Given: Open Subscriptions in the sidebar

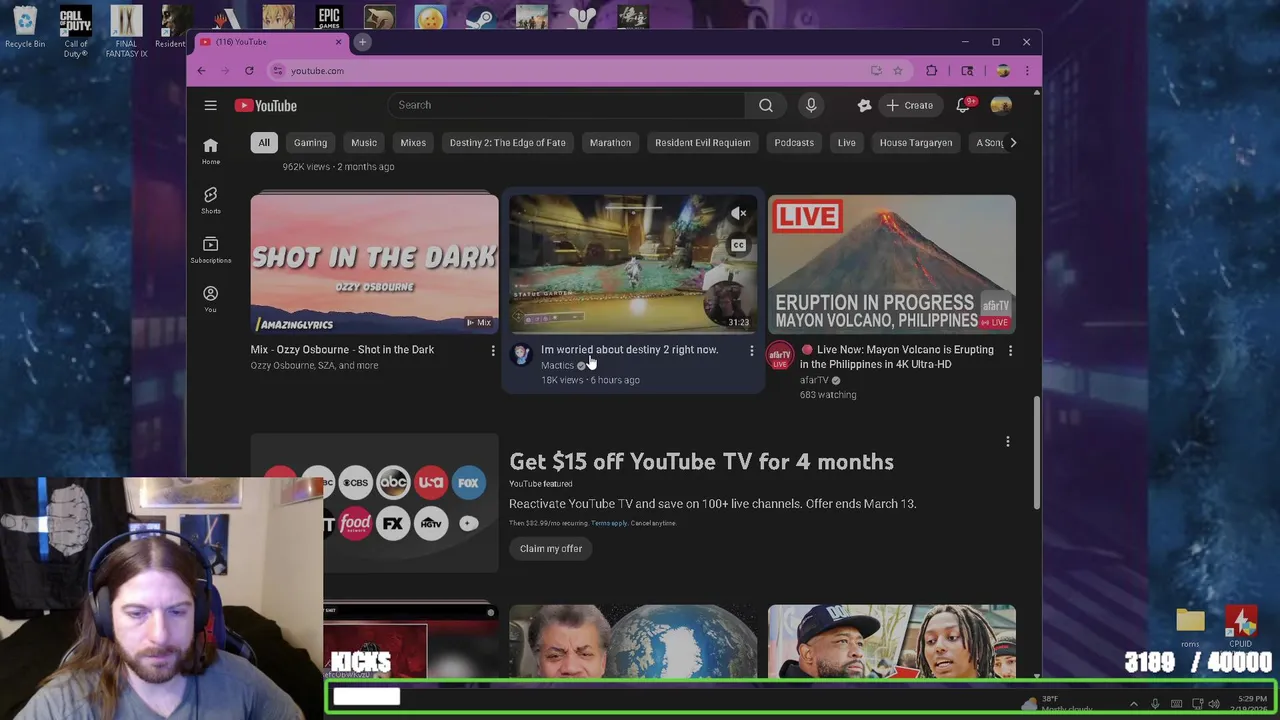Looking at the screenshot, I should coord(210,250).
